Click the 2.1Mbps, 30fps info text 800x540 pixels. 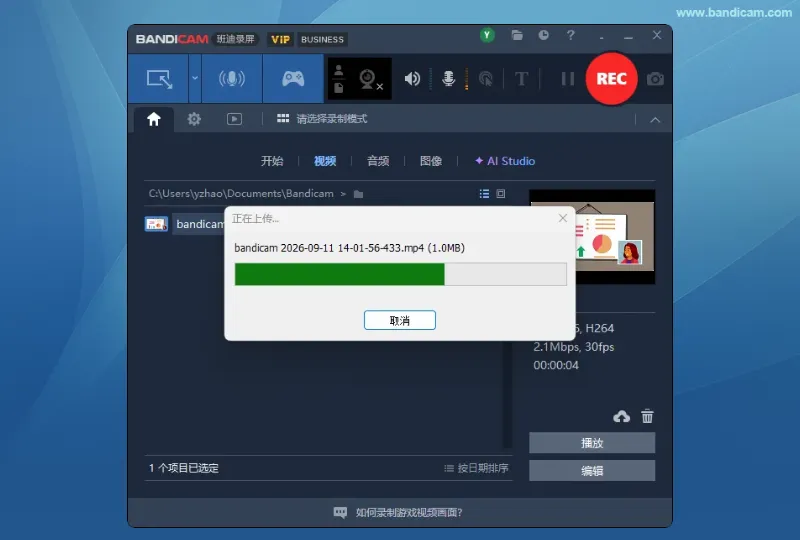[x=573, y=347]
